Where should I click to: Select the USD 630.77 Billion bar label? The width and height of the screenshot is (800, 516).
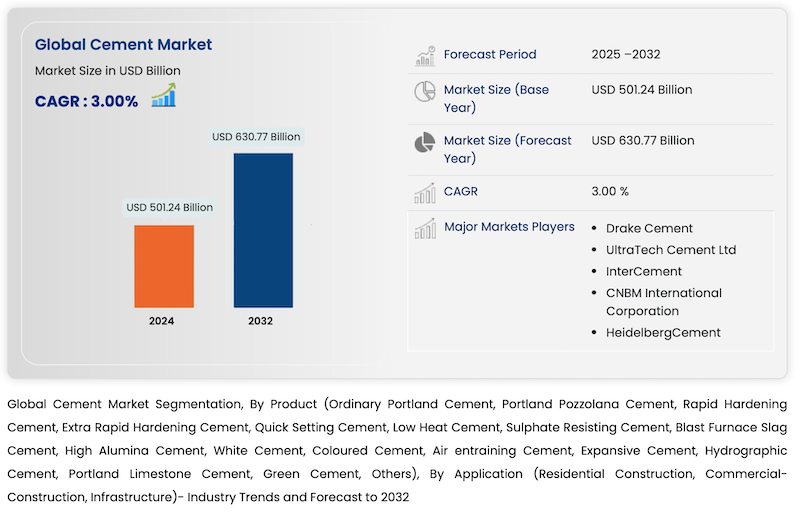pos(256,136)
